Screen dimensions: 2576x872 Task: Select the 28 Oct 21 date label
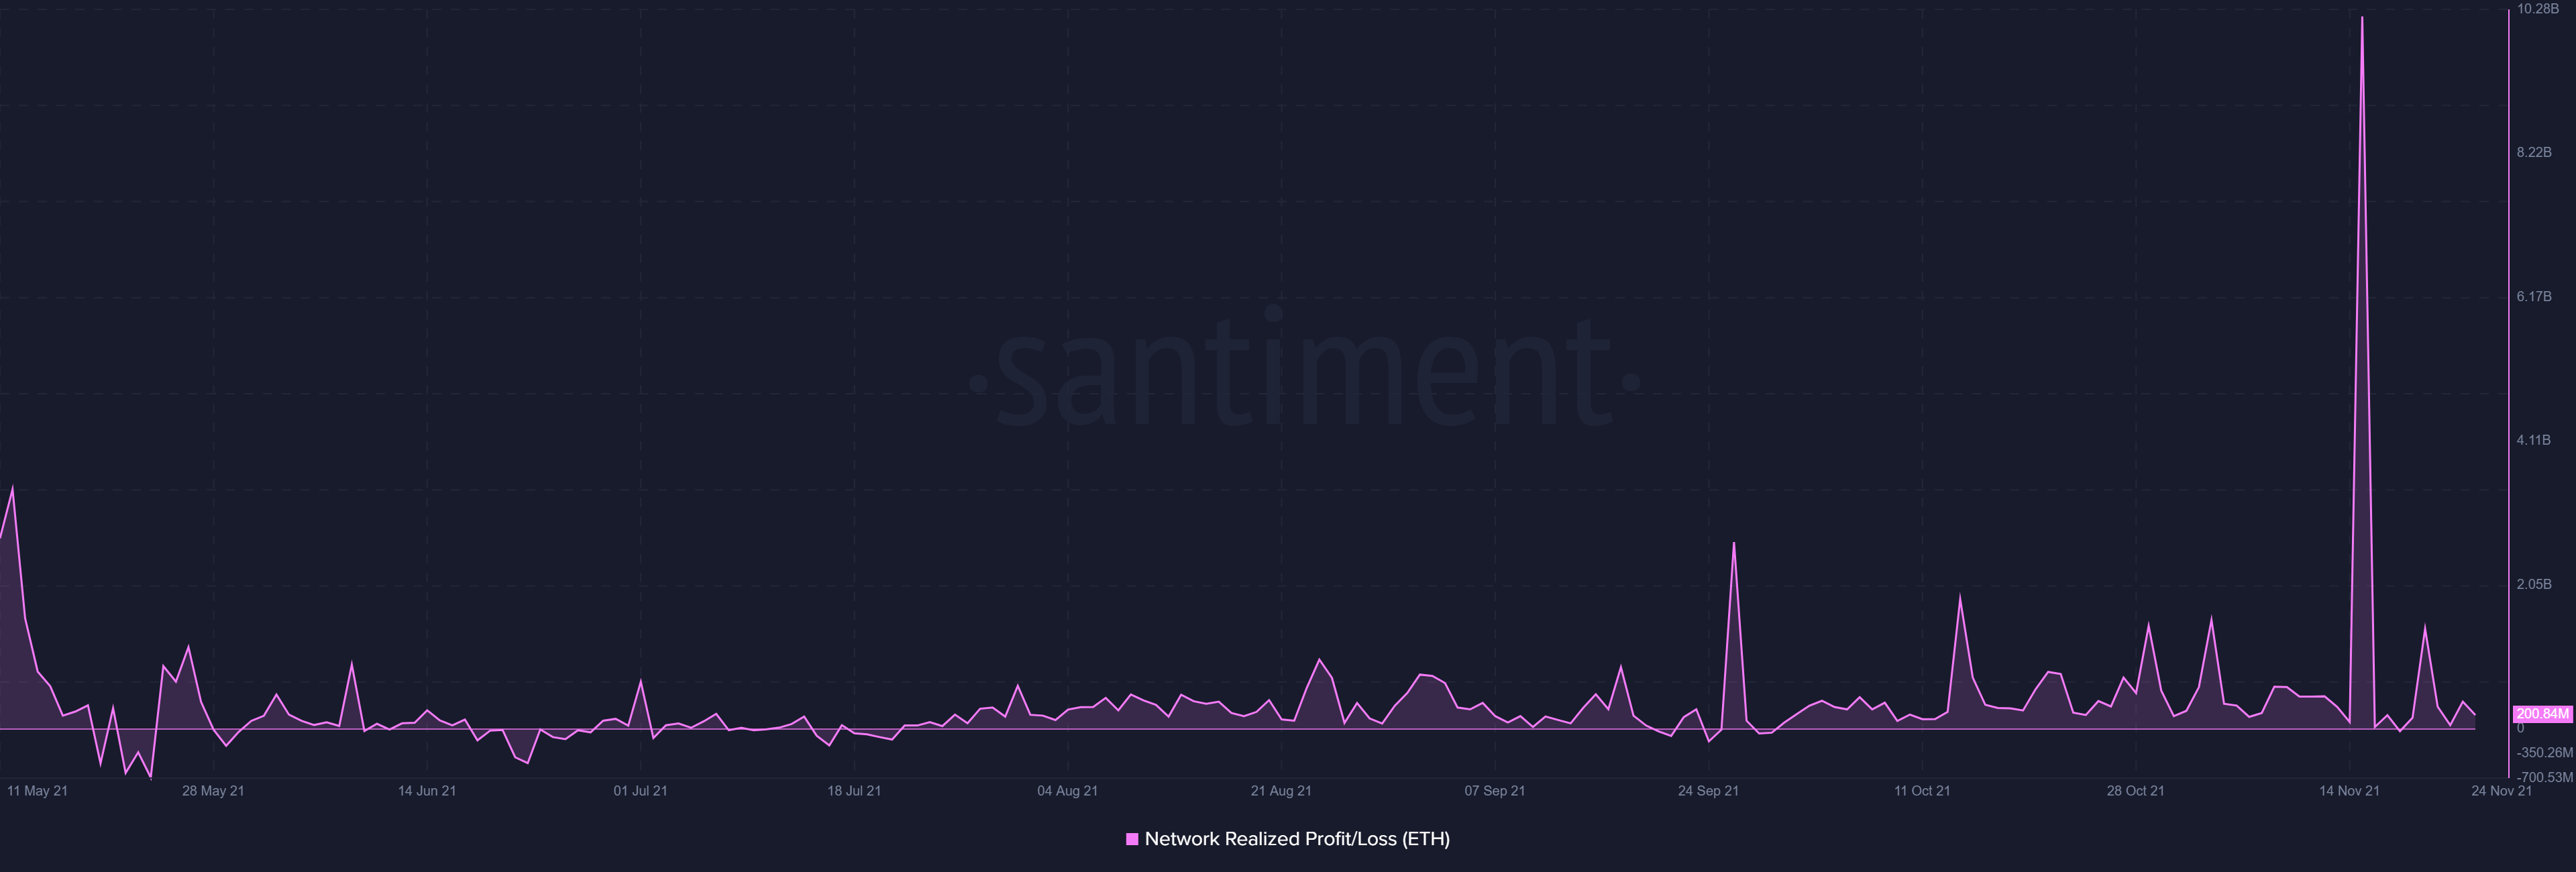click(x=2135, y=791)
